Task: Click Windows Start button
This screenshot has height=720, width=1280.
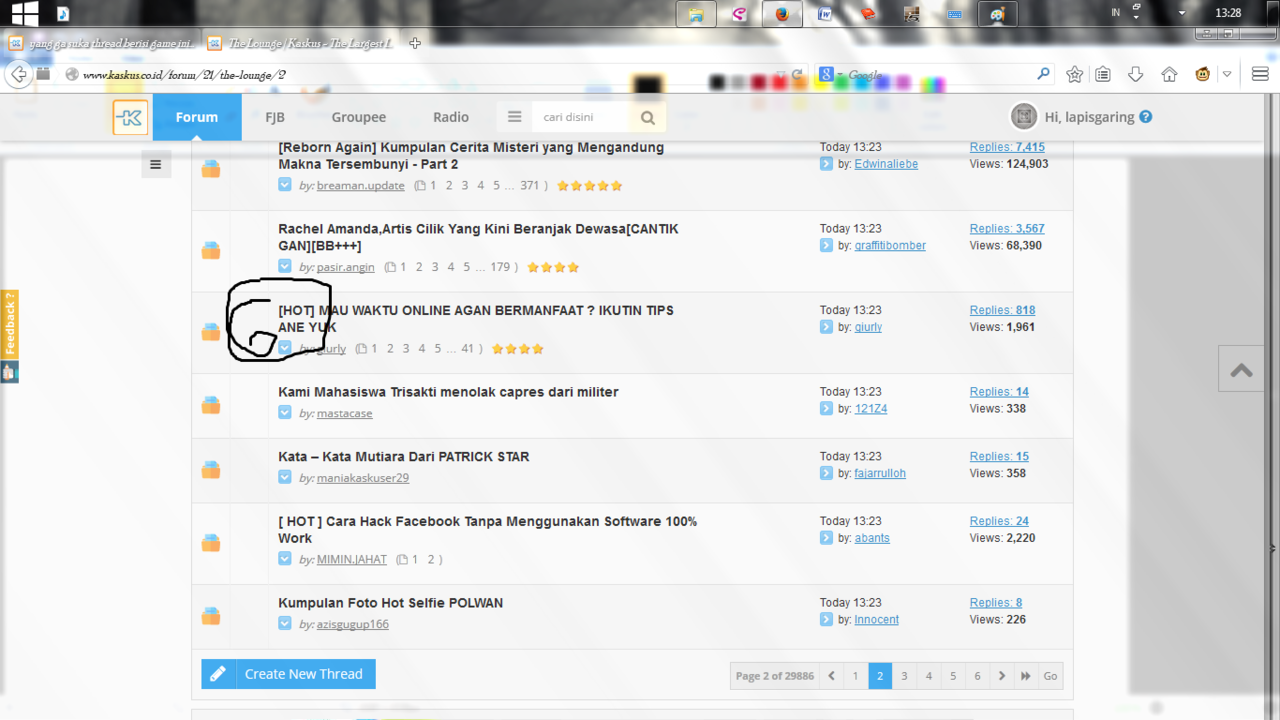Action: 24,13
